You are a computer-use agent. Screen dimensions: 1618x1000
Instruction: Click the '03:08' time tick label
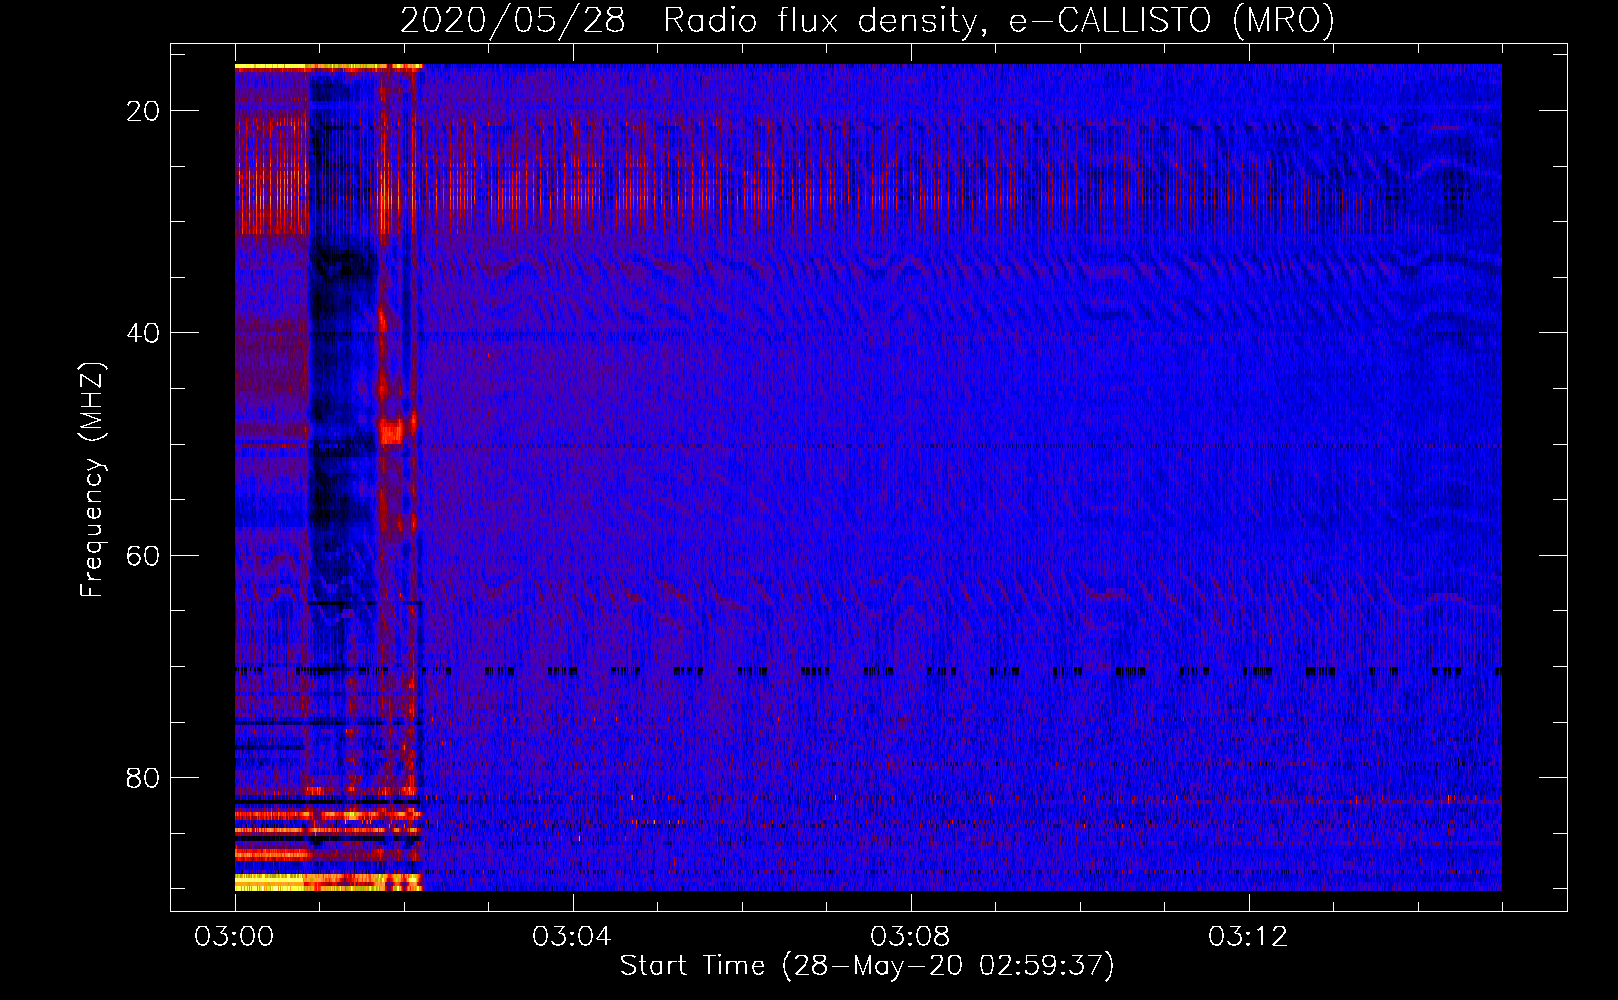pyautogui.click(x=910, y=937)
